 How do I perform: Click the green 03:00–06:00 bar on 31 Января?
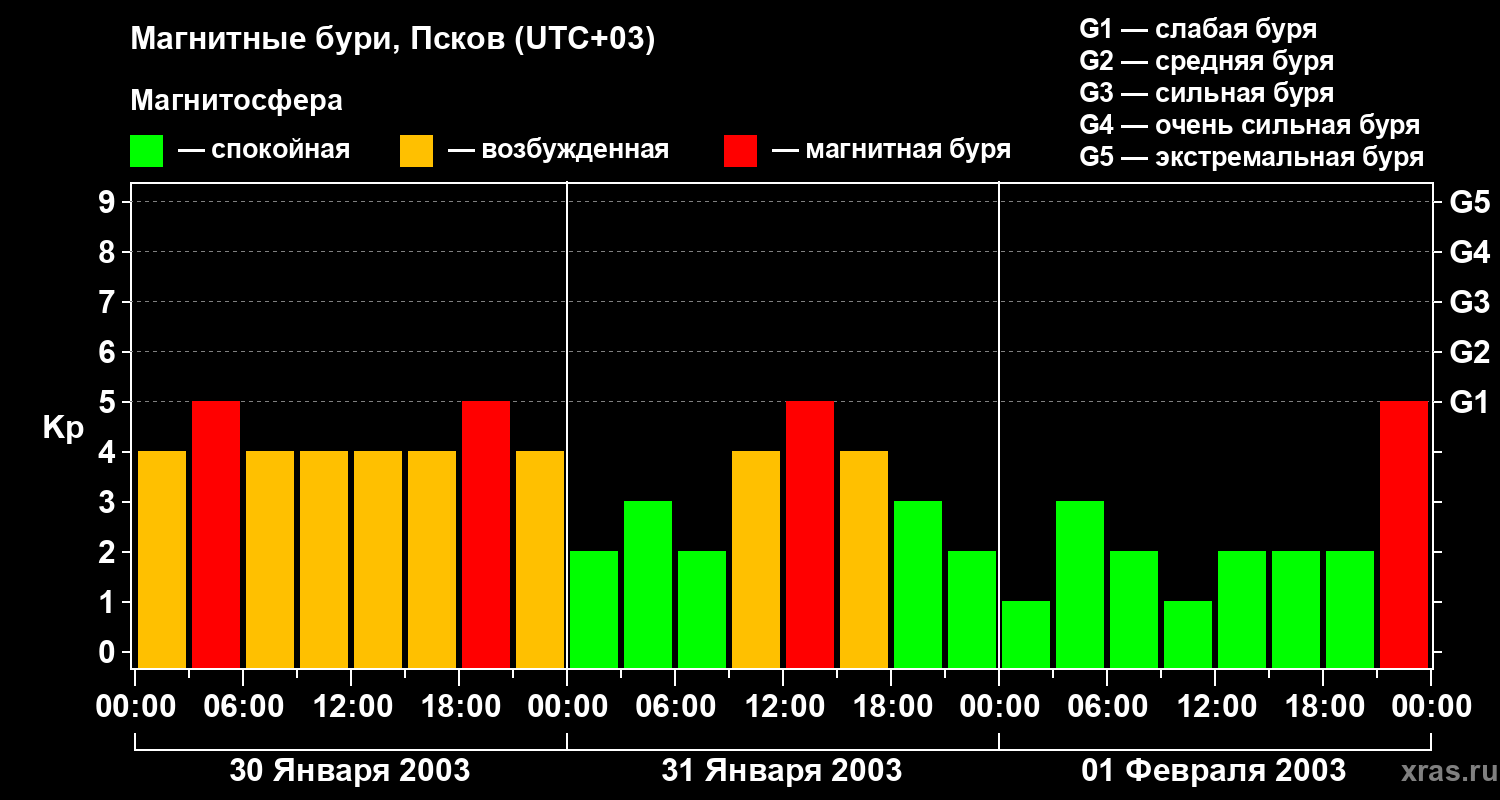(648, 584)
